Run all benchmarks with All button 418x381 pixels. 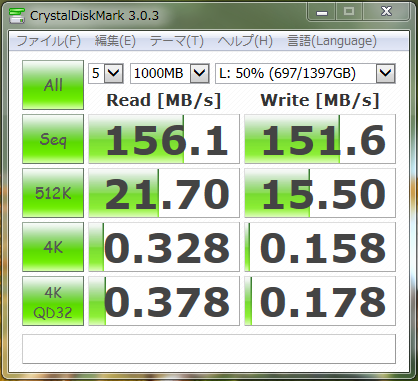(53, 85)
